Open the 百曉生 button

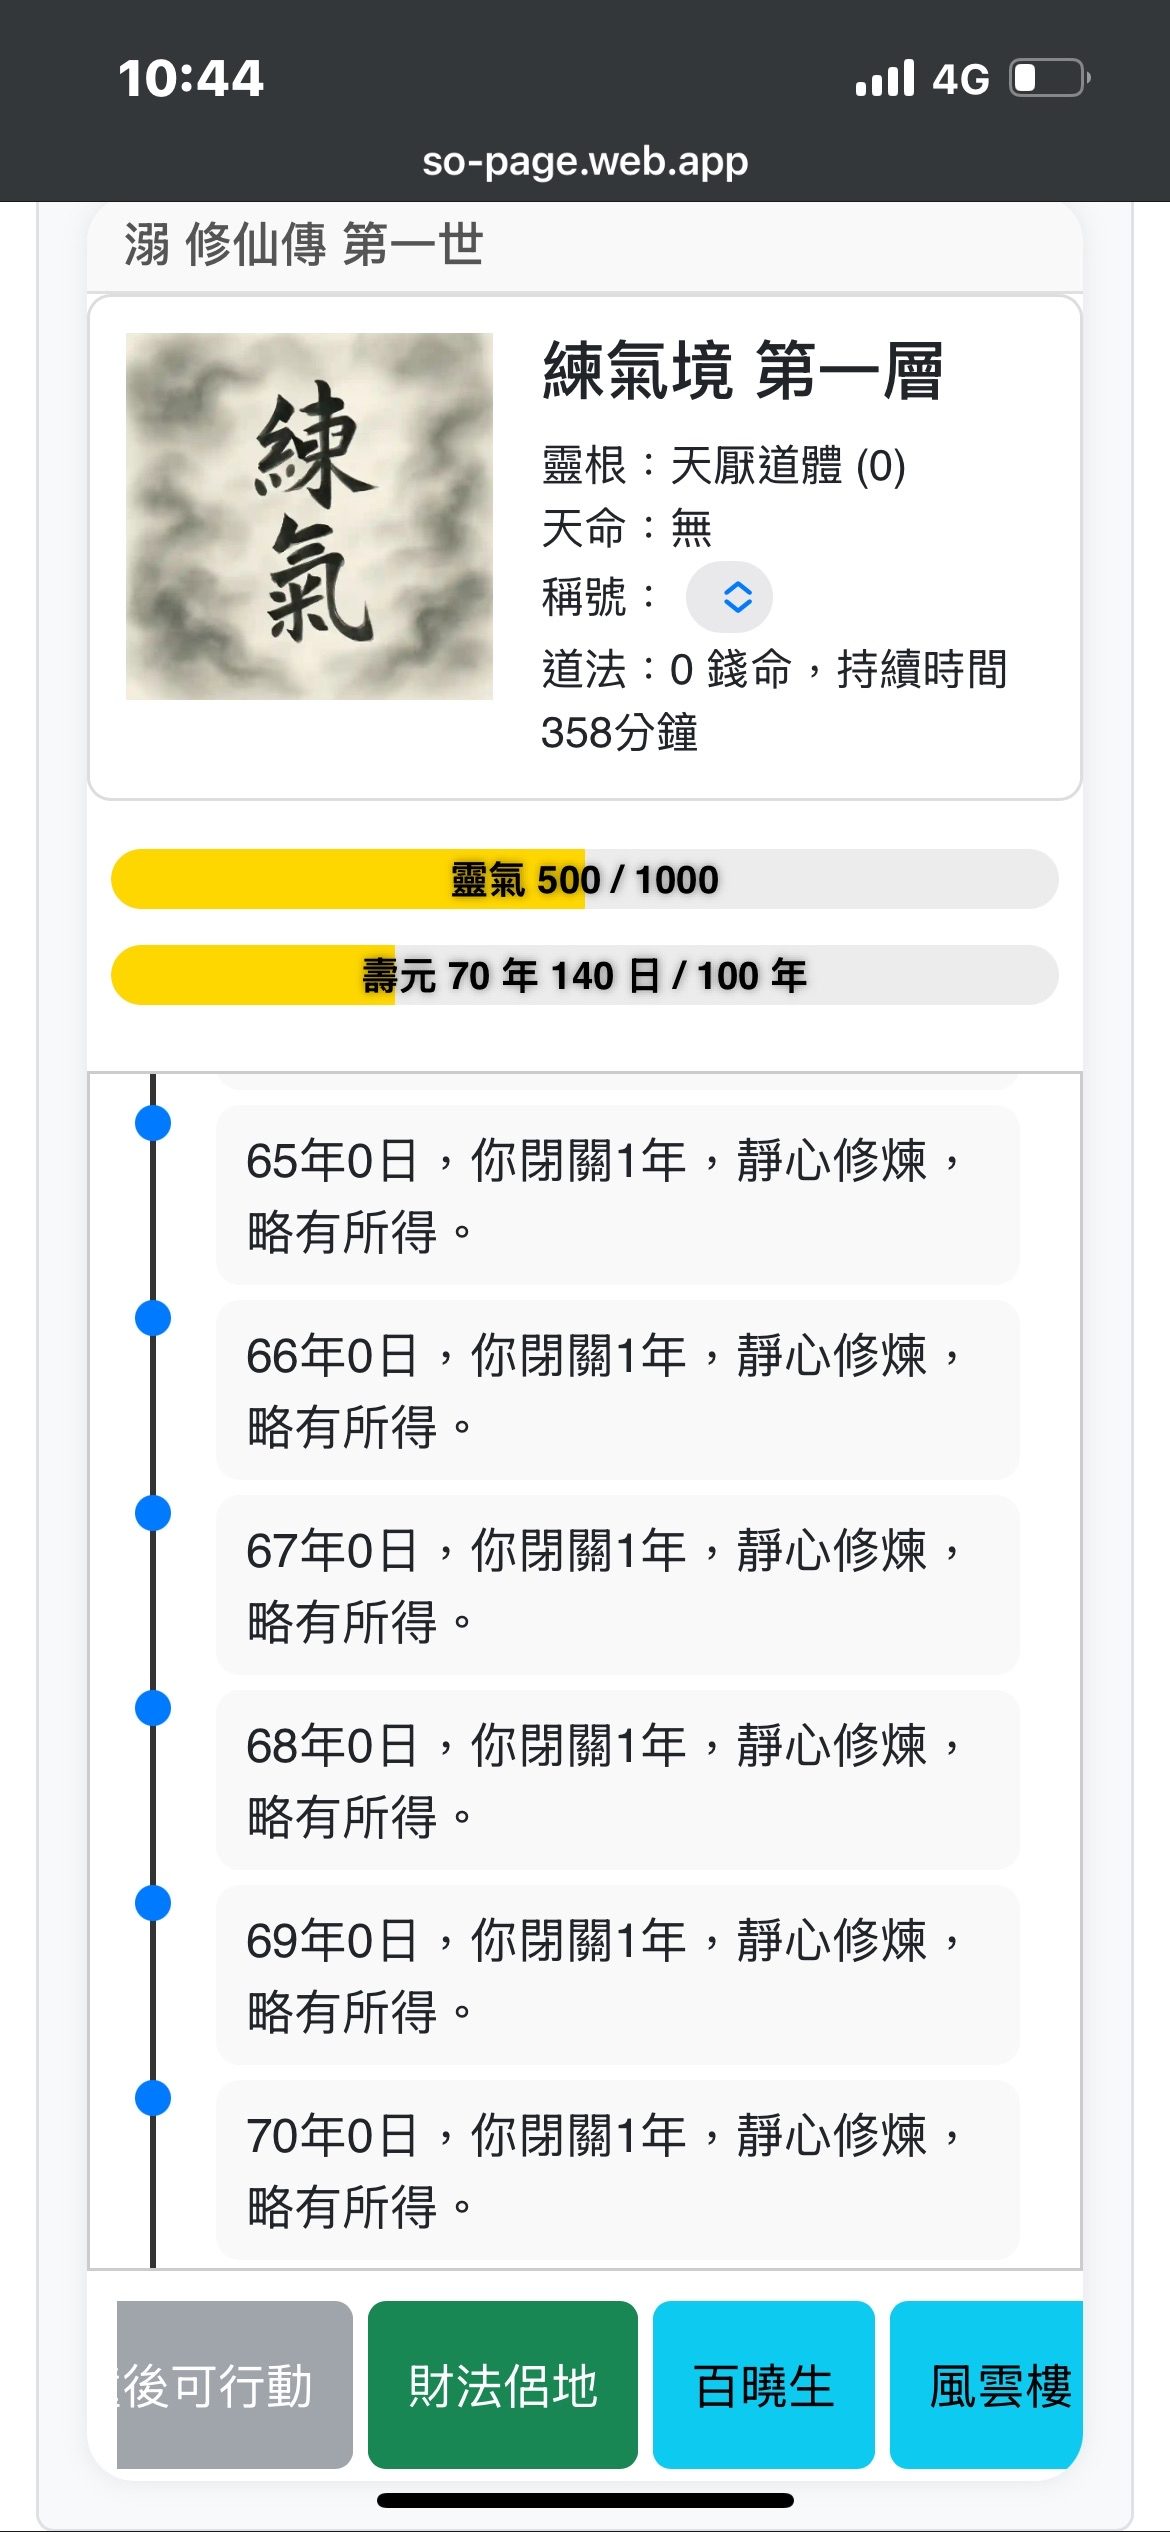coord(763,2385)
